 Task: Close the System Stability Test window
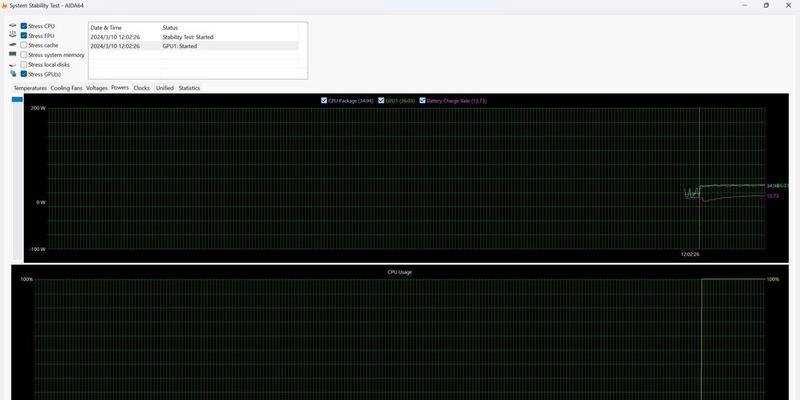point(788,6)
